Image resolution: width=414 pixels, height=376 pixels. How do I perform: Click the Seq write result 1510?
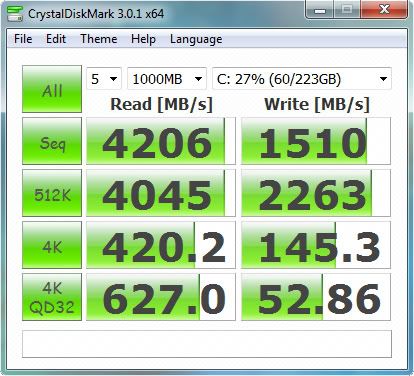316,141
